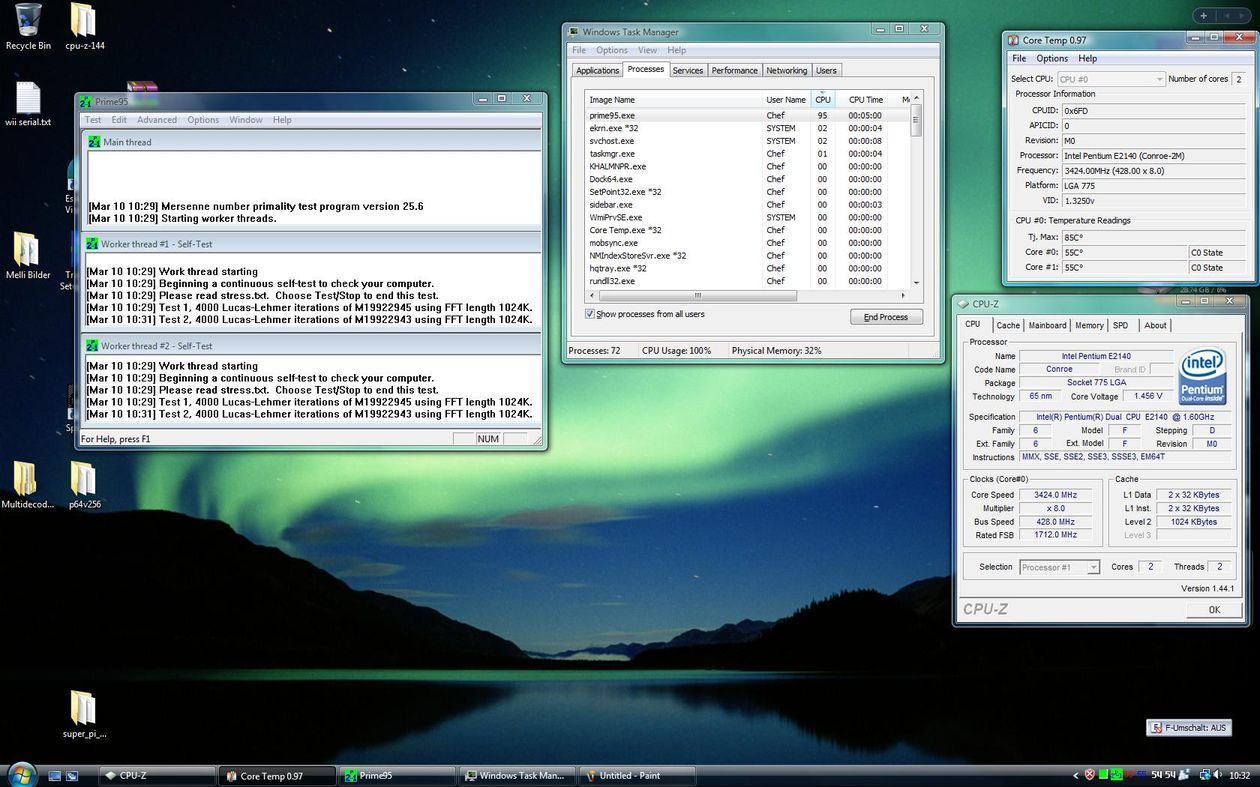Image resolution: width=1260 pixels, height=787 pixels.
Task: Switch to the Networking tab
Action: pos(786,71)
